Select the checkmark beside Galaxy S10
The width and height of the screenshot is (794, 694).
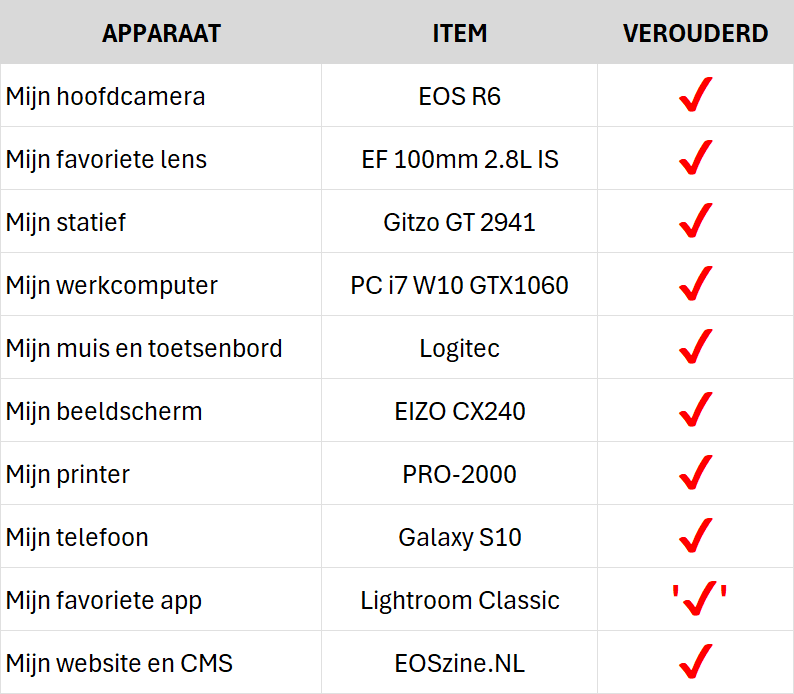tap(695, 537)
